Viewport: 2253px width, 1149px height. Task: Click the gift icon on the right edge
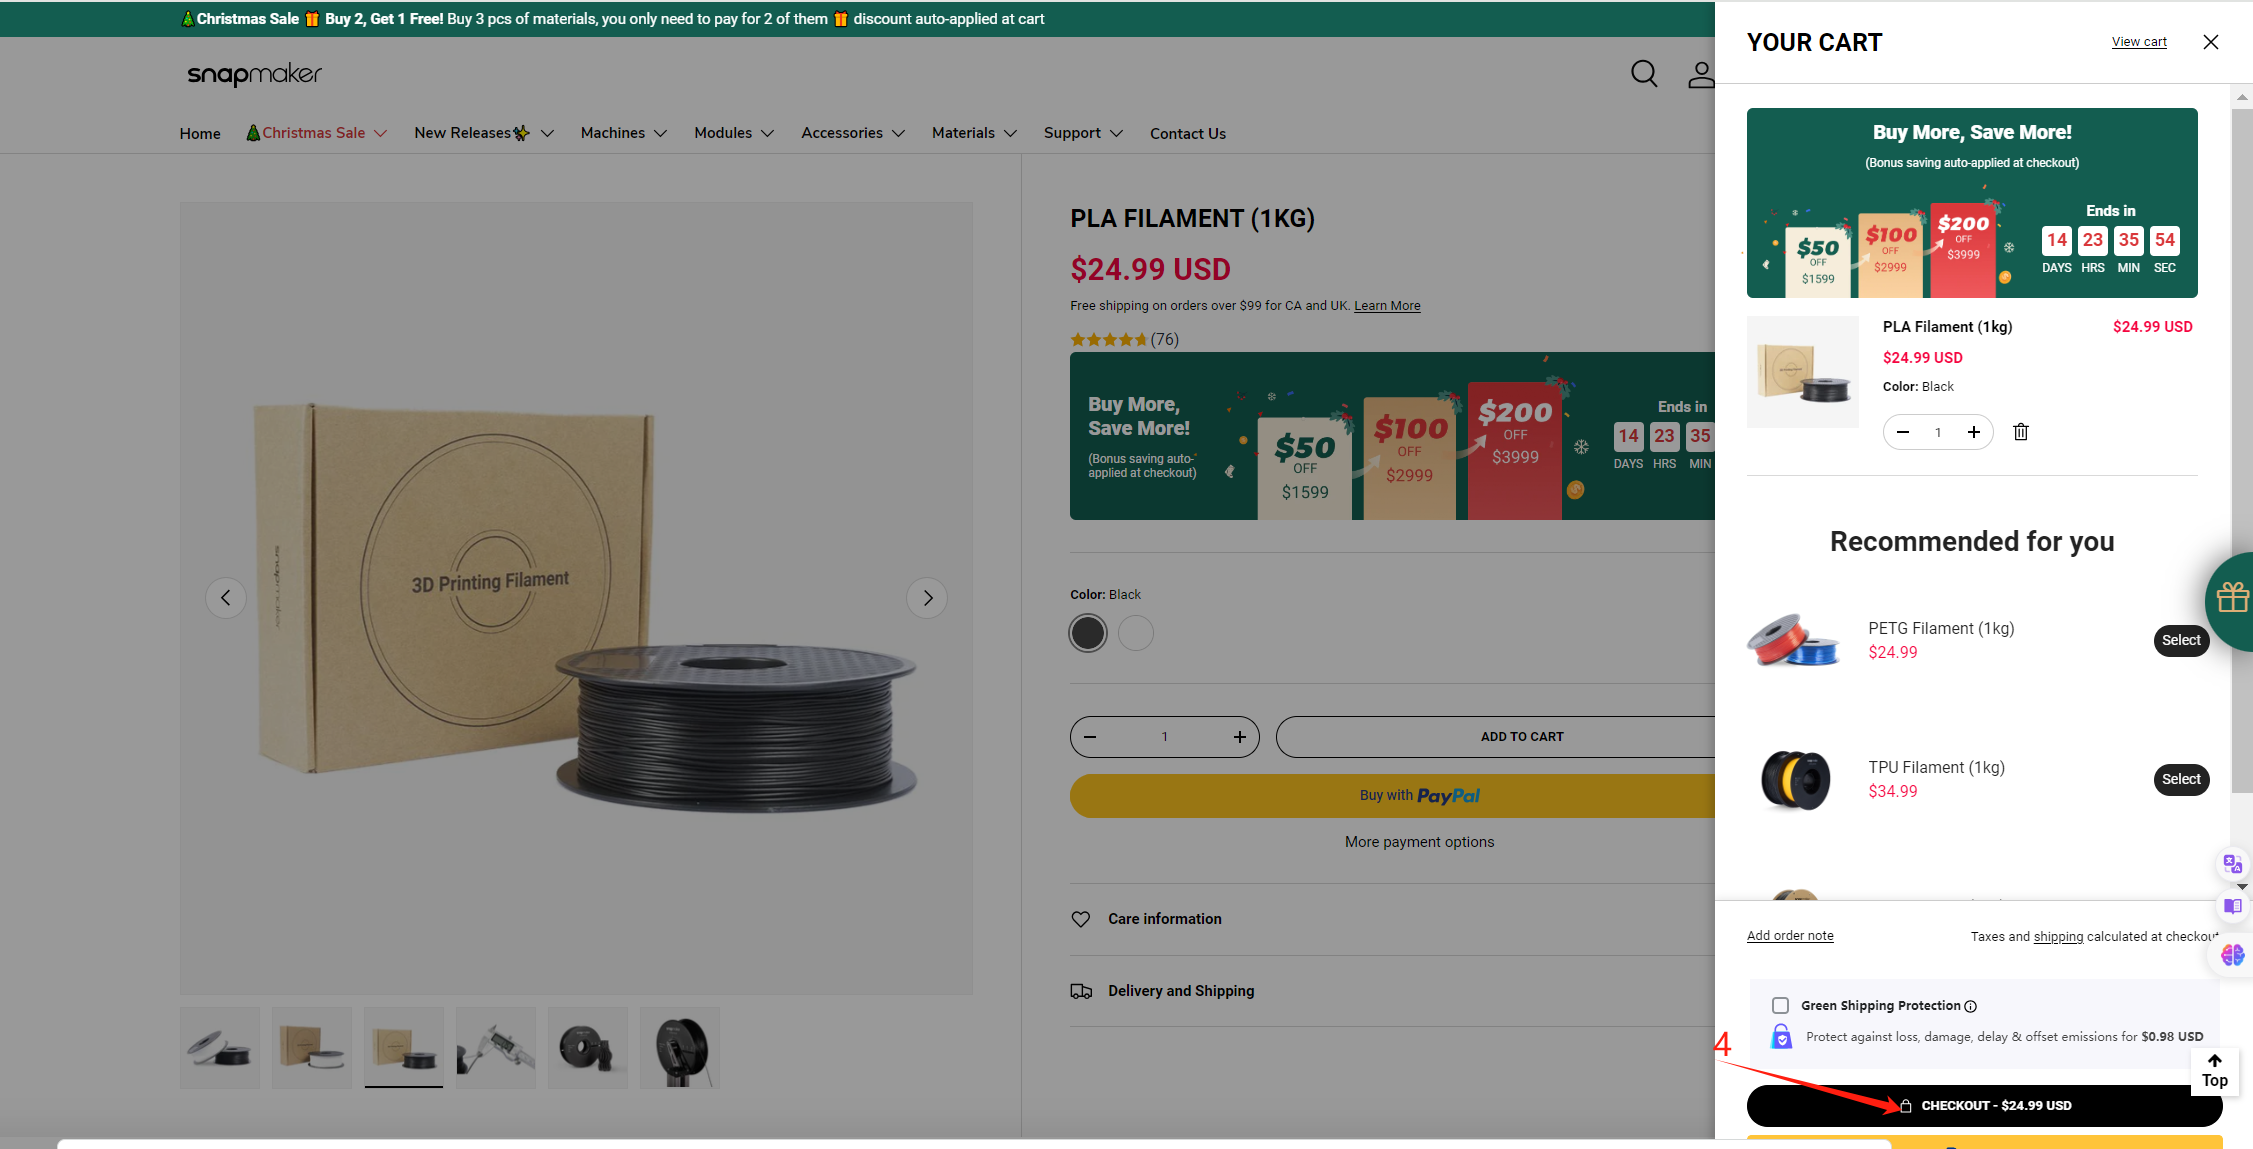pyautogui.click(x=2233, y=597)
